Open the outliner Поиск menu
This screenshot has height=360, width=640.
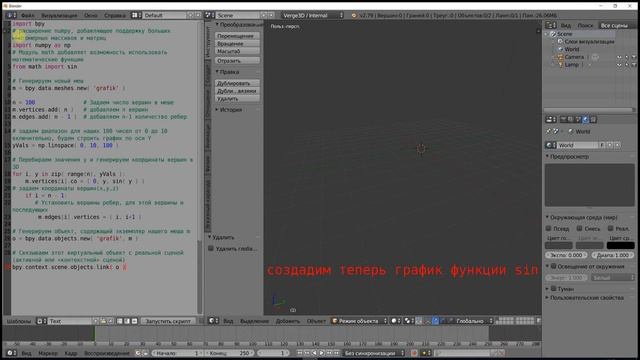[585, 26]
